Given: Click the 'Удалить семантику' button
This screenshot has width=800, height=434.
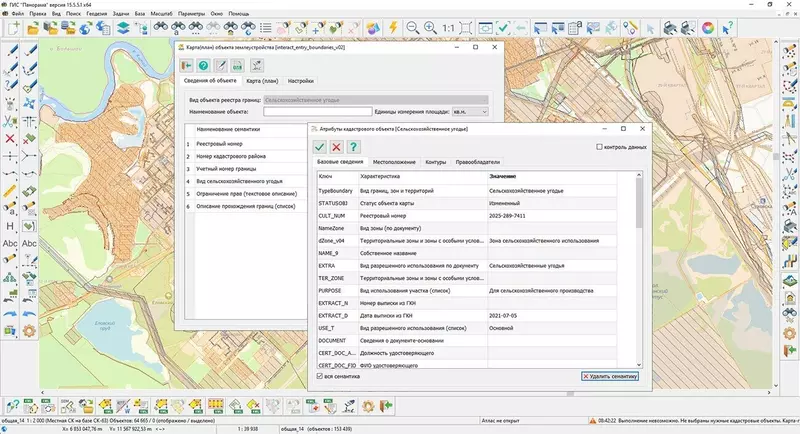Looking at the screenshot, I should pos(608,376).
